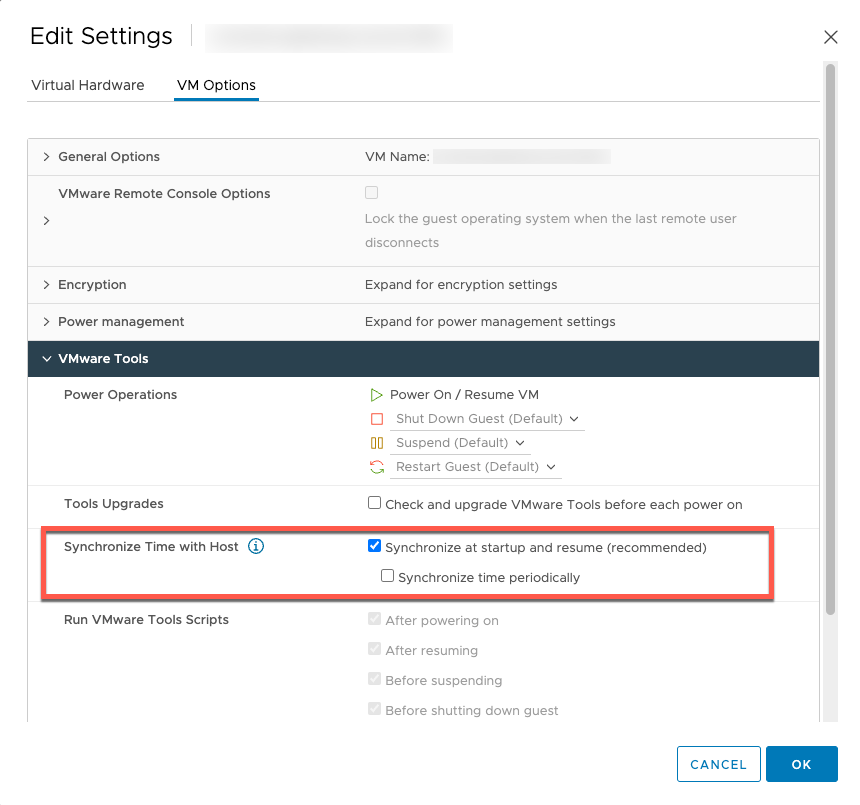Select the VM Options tab
The width and height of the screenshot is (860, 805).
click(216, 85)
